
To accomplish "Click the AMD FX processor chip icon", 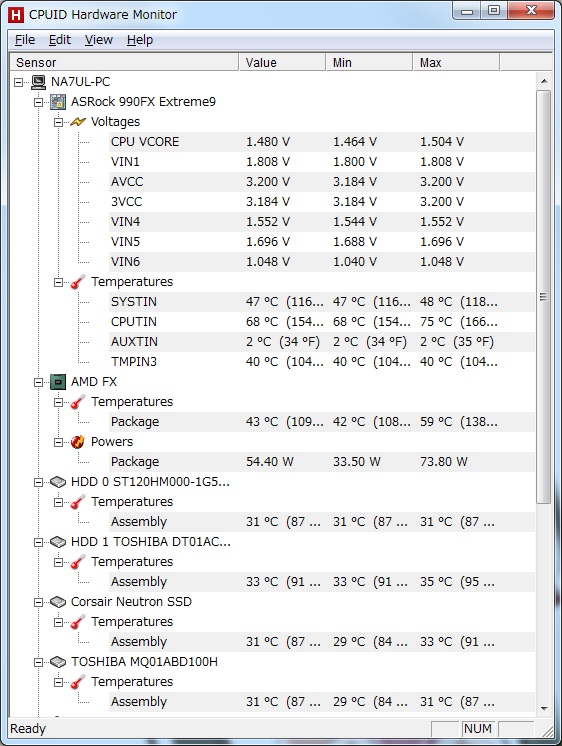I will 58,382.
